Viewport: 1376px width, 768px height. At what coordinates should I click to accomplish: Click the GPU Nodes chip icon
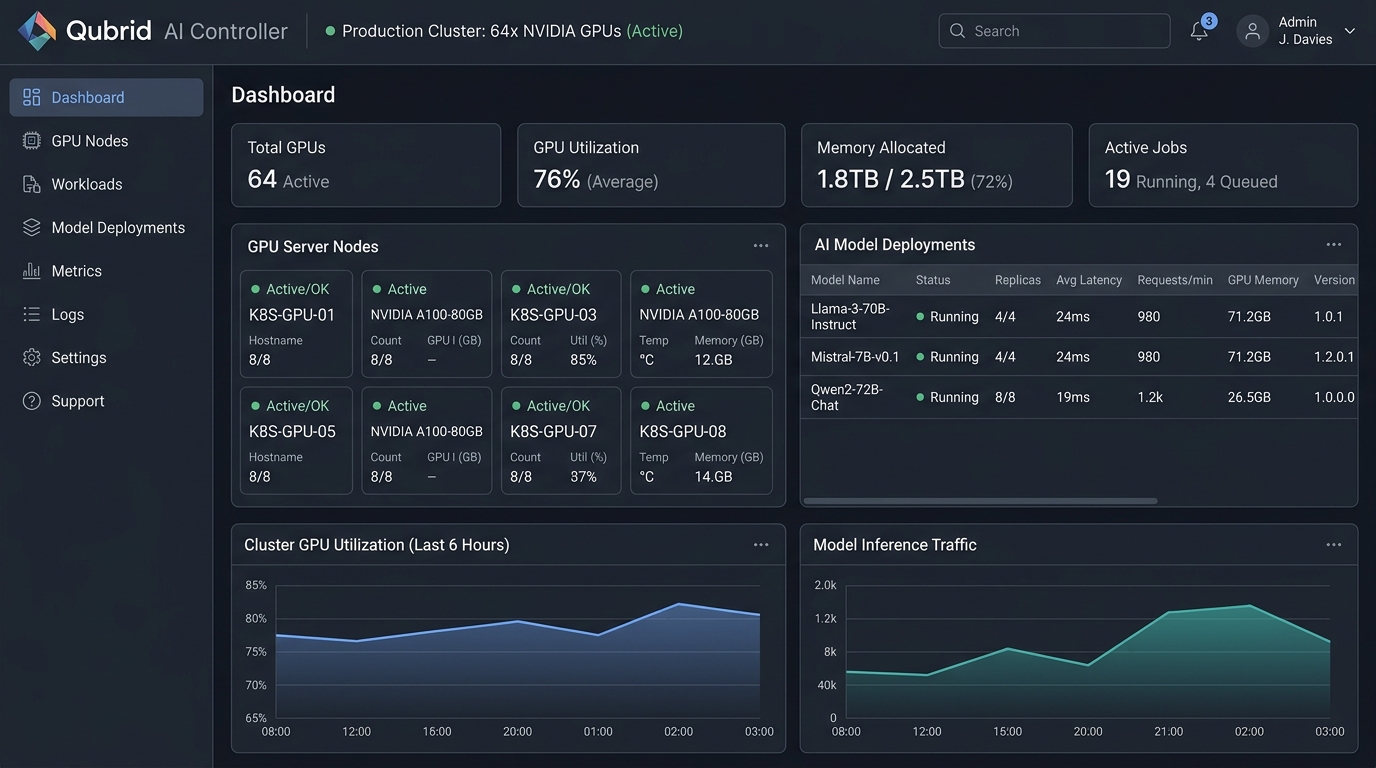[32, 141]
